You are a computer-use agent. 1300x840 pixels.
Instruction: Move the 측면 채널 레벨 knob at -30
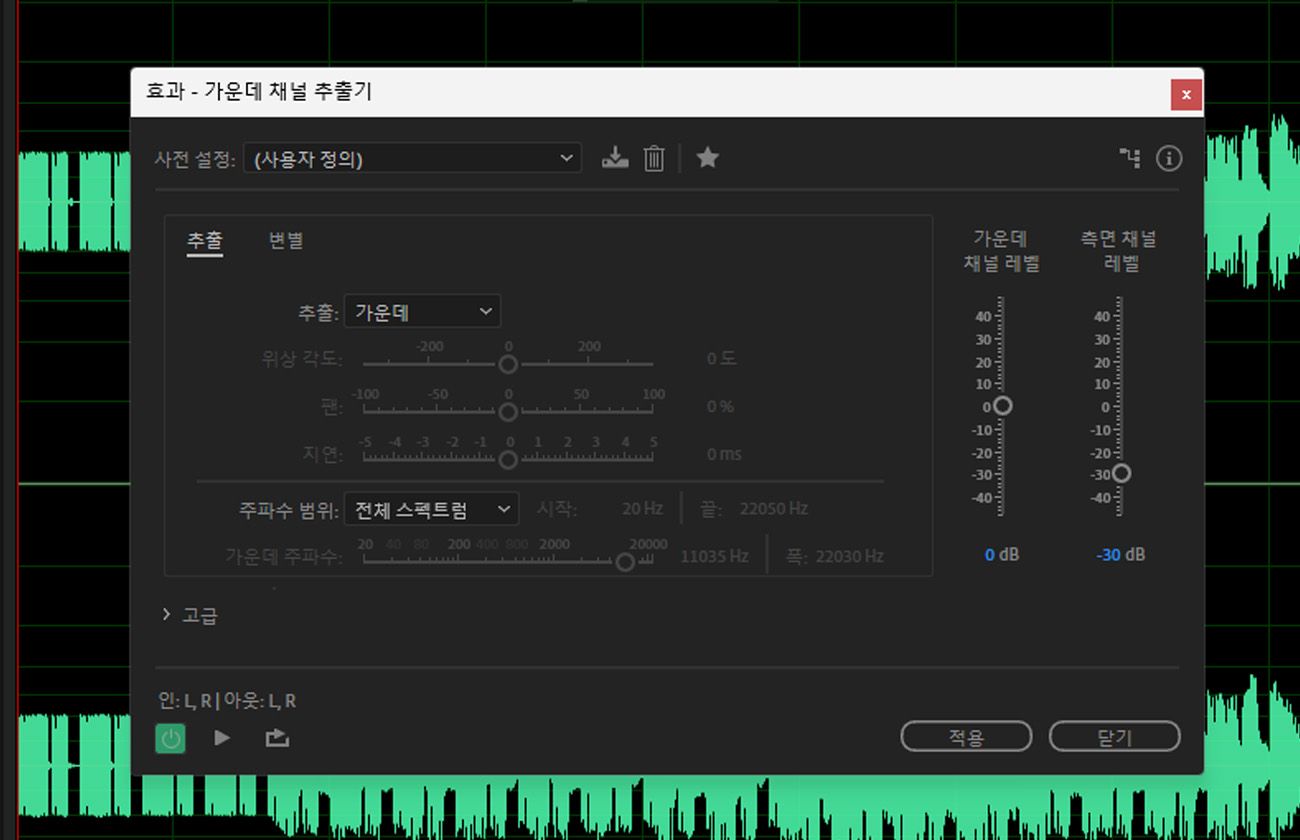1122,473
